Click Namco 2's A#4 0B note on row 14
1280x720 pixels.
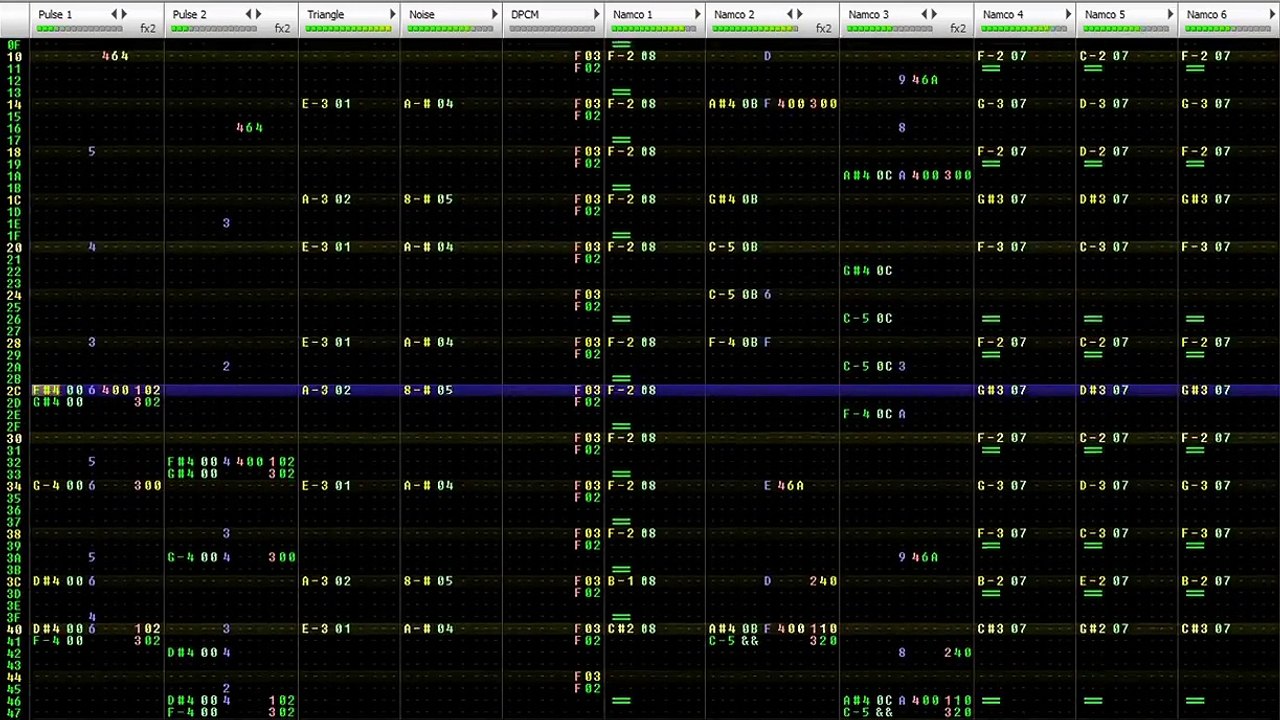click(x=734, y=104)
